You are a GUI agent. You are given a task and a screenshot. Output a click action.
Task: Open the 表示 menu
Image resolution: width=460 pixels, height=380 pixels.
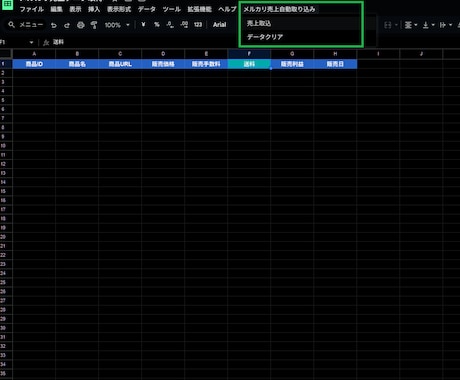pos(75,9)
